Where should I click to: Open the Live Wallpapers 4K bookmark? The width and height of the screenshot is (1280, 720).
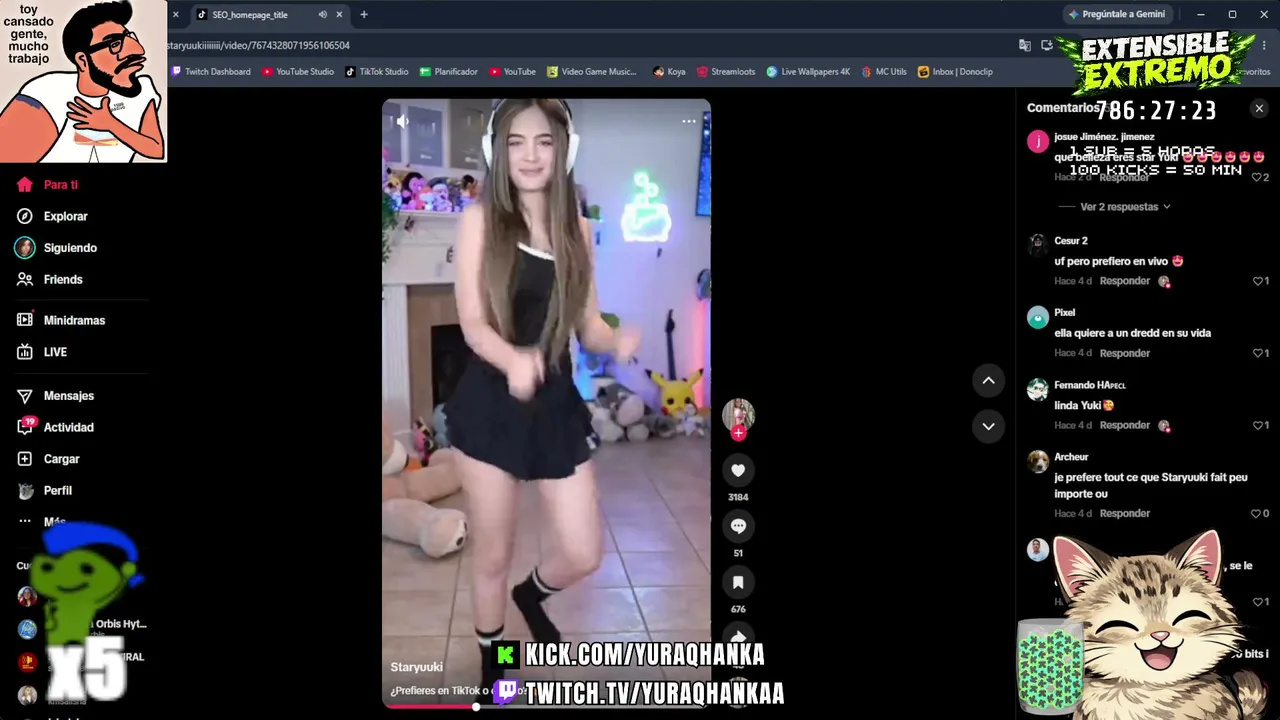808,72
